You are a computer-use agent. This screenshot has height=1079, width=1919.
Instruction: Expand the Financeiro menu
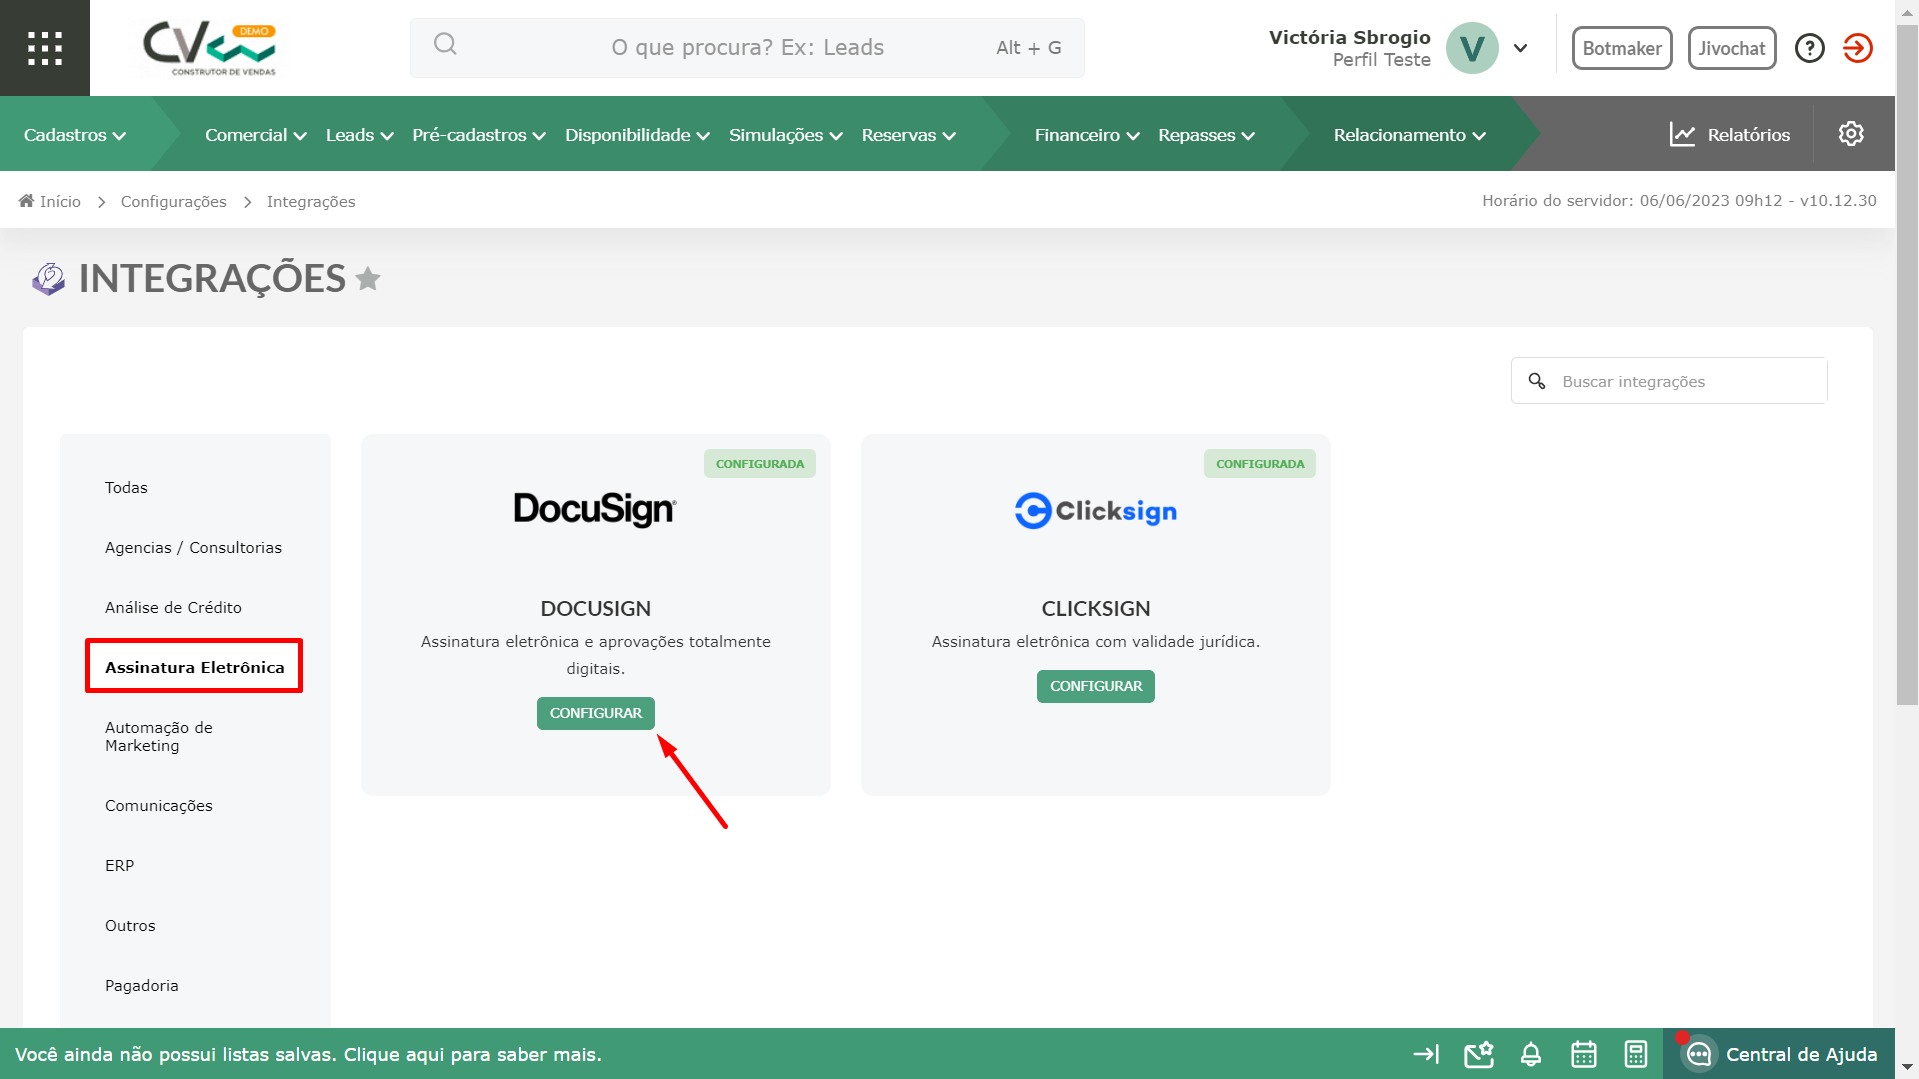click(x=1087, y=135)
